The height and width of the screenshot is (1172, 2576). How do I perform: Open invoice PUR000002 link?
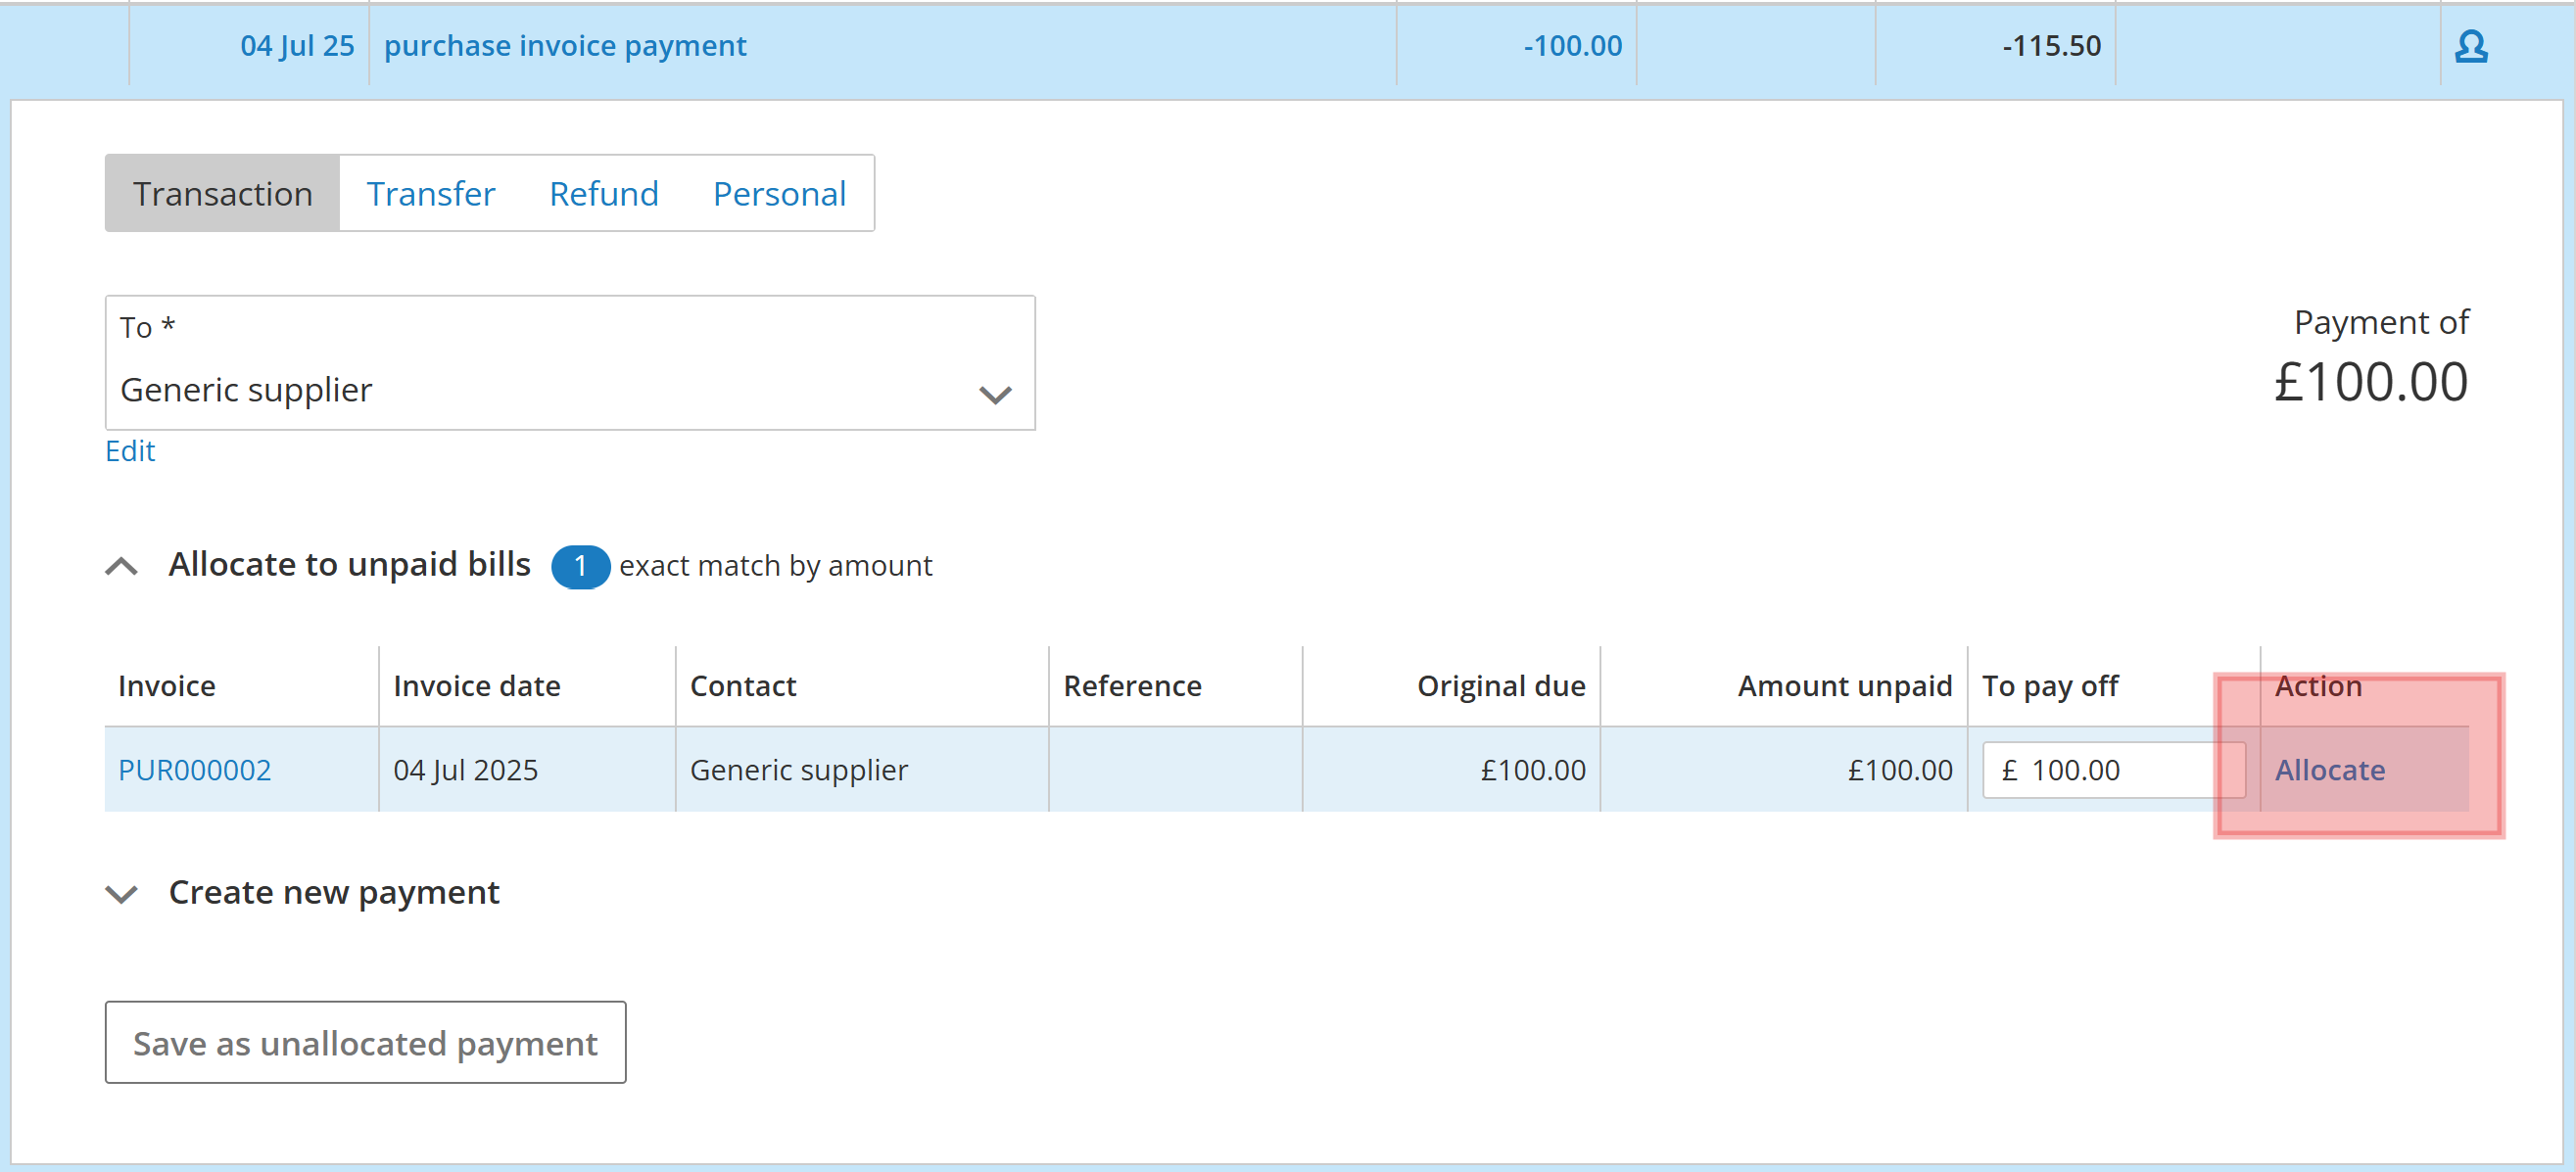pos(195,770)
